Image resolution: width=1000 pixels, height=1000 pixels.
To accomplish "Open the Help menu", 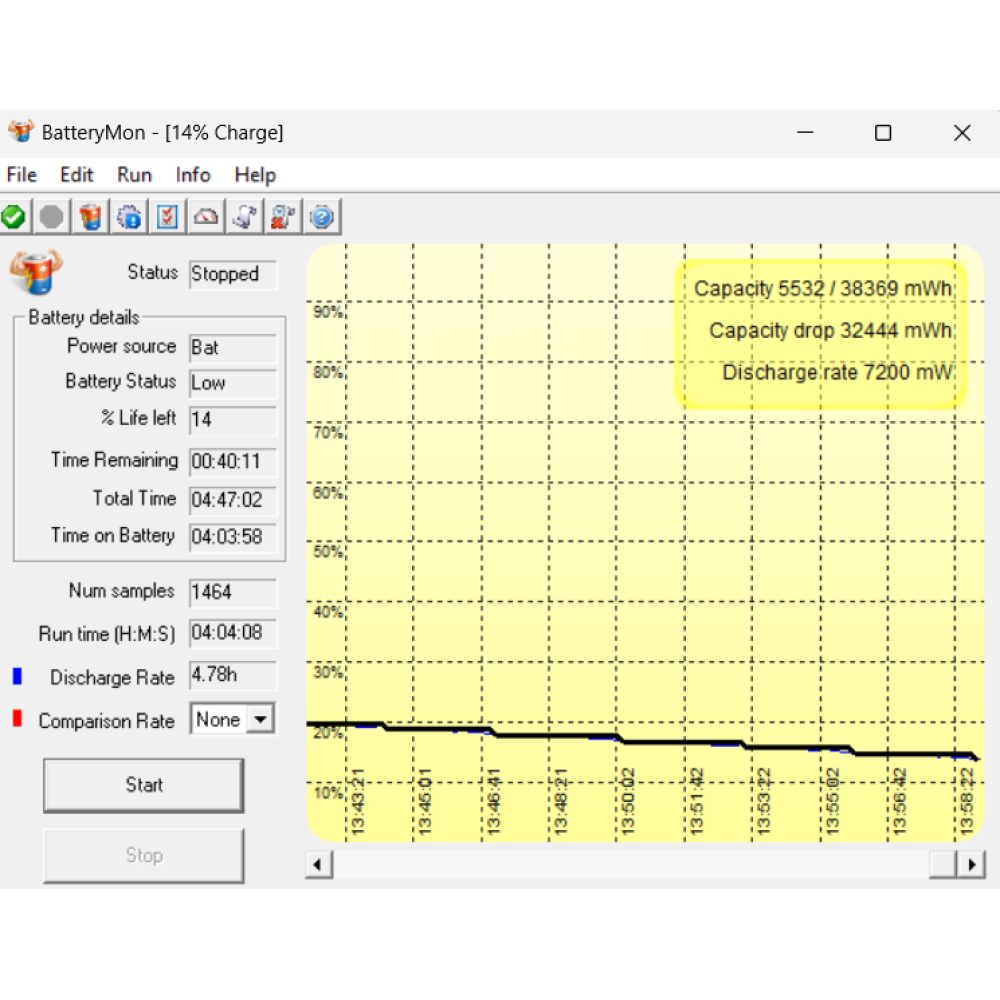I will (255, 175).
